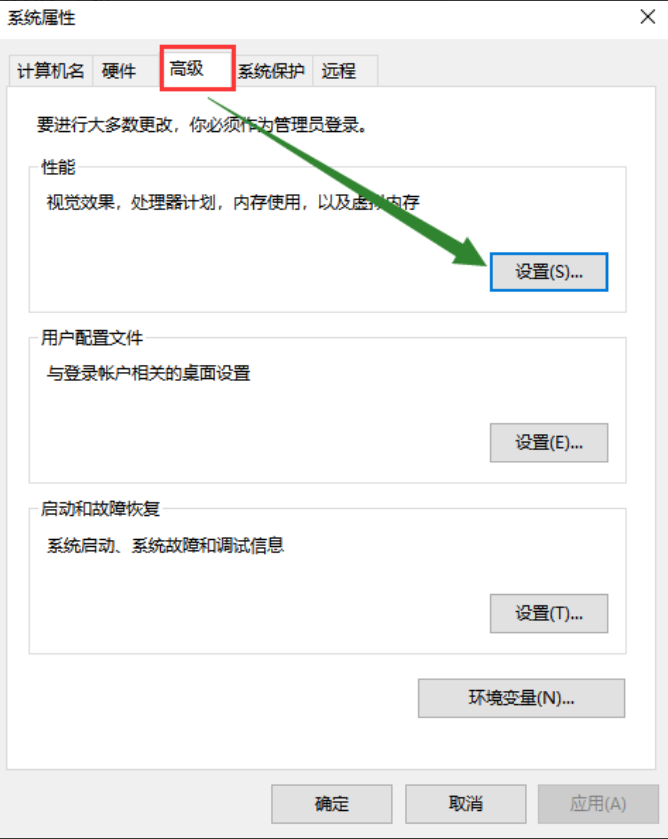This screenshot has height=839, width=668.
Task: Click the greyed-out 应用(A) button
Action: click(598, 804)
